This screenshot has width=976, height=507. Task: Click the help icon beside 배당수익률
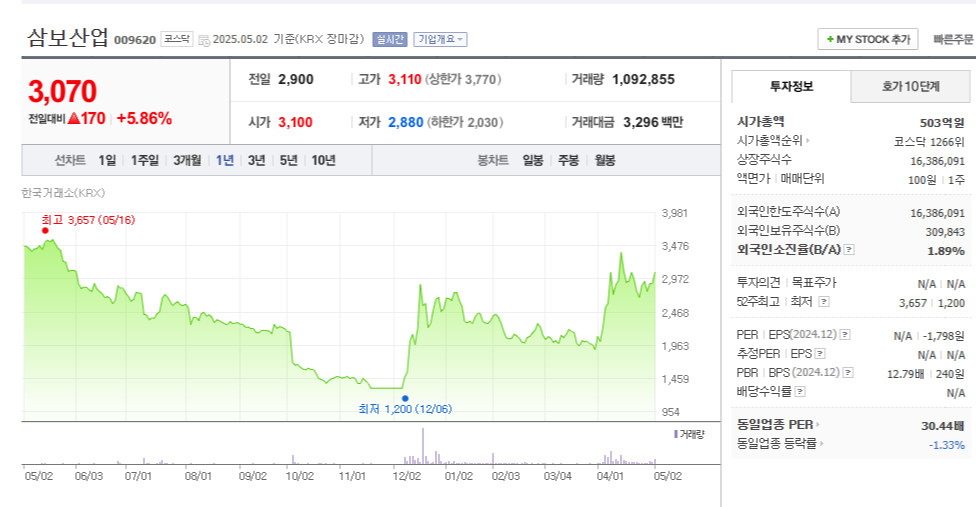coord(800,392)
